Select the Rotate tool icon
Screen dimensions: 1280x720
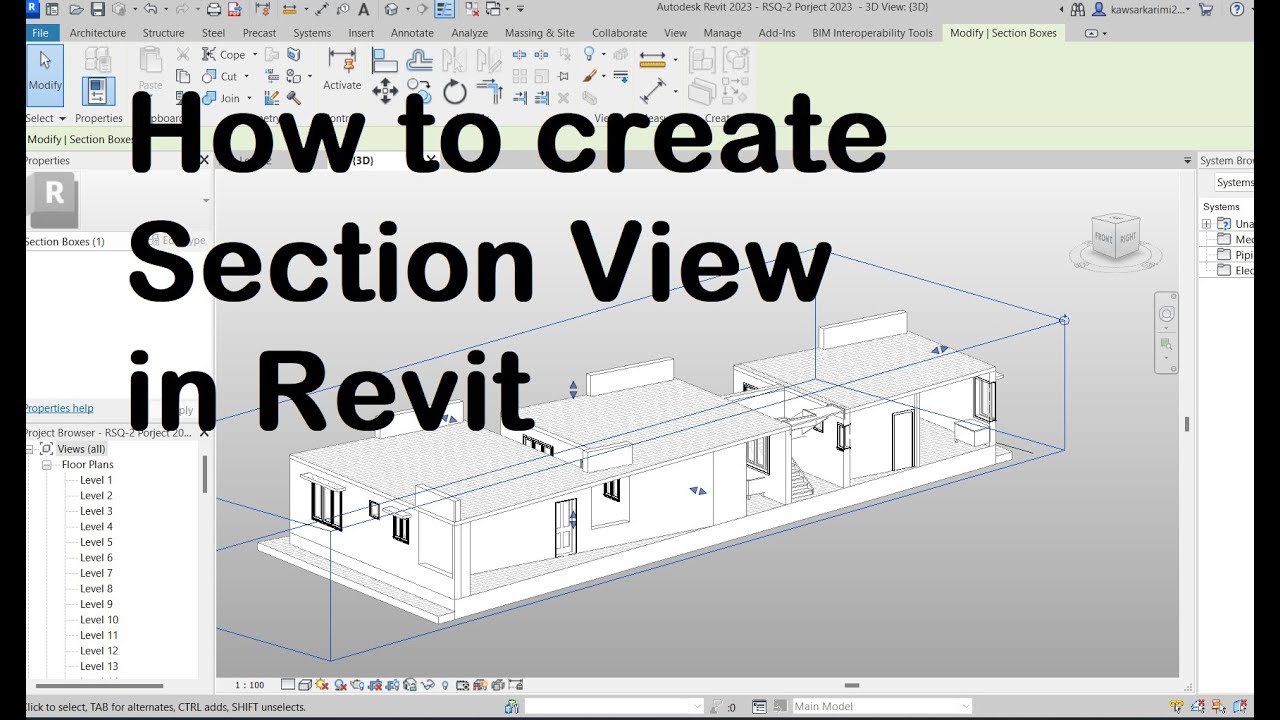pos(455,92)
